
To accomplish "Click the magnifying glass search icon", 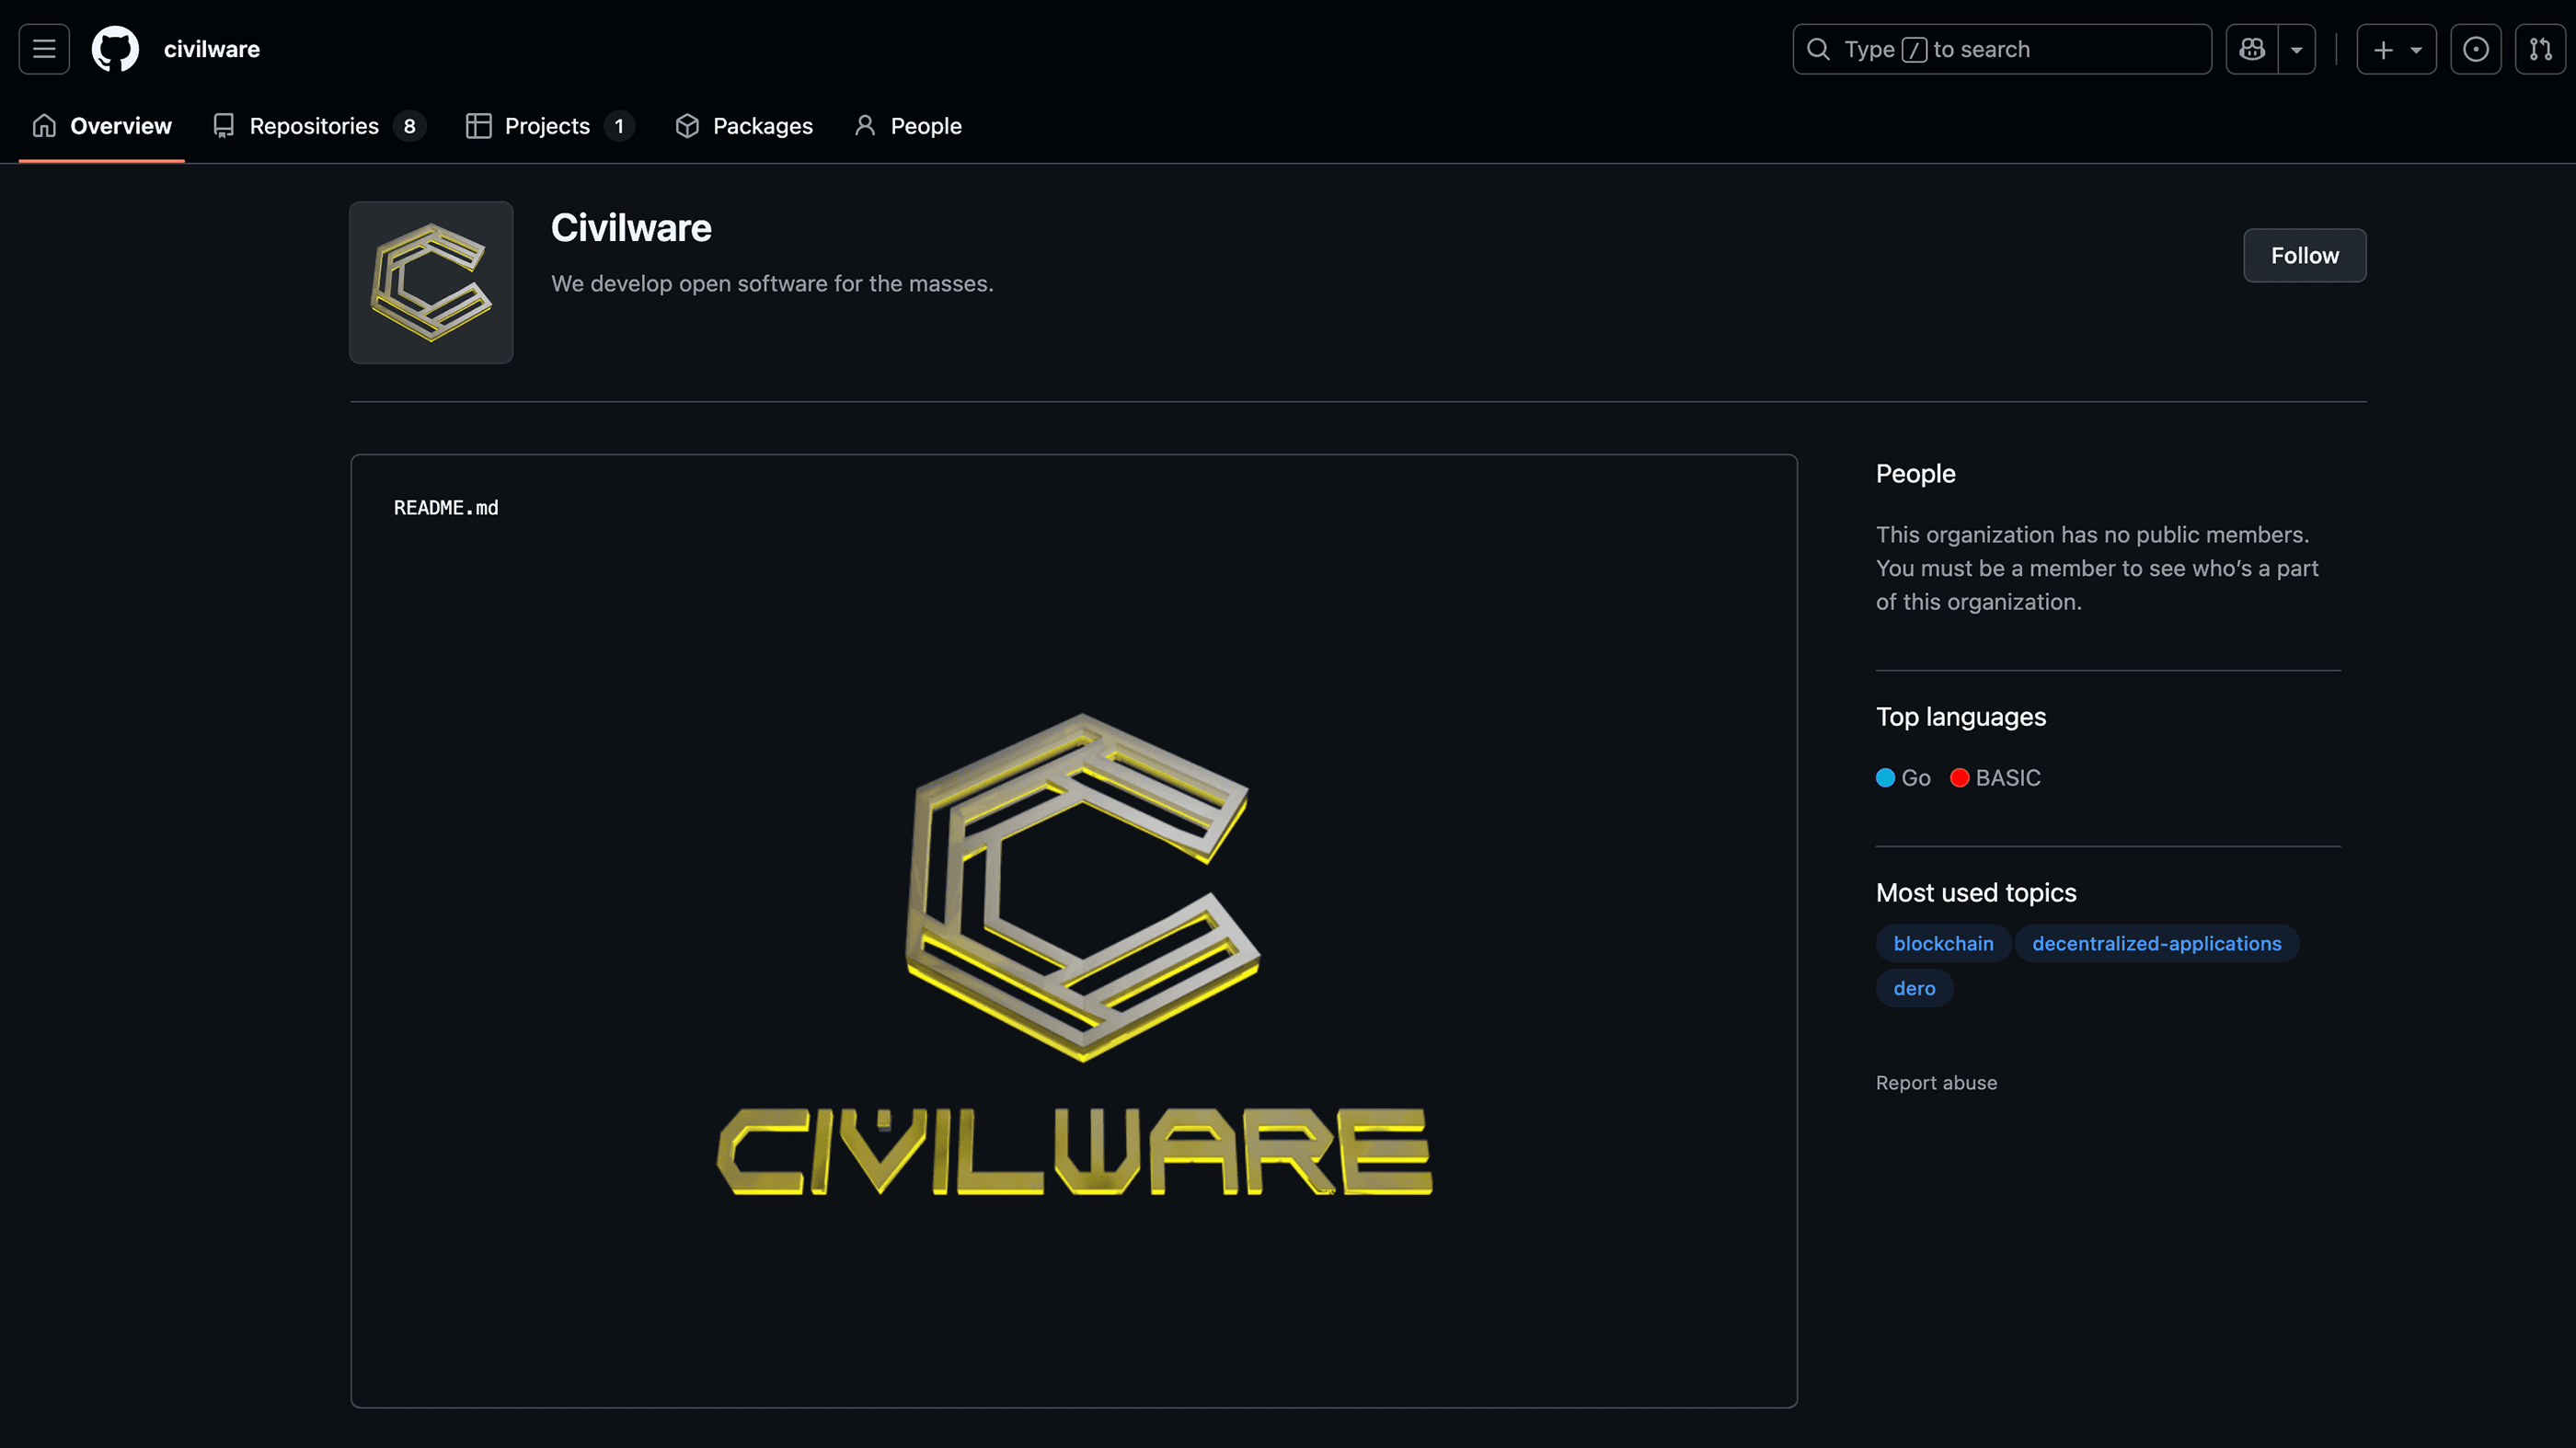I will [x=1817, y=48].
